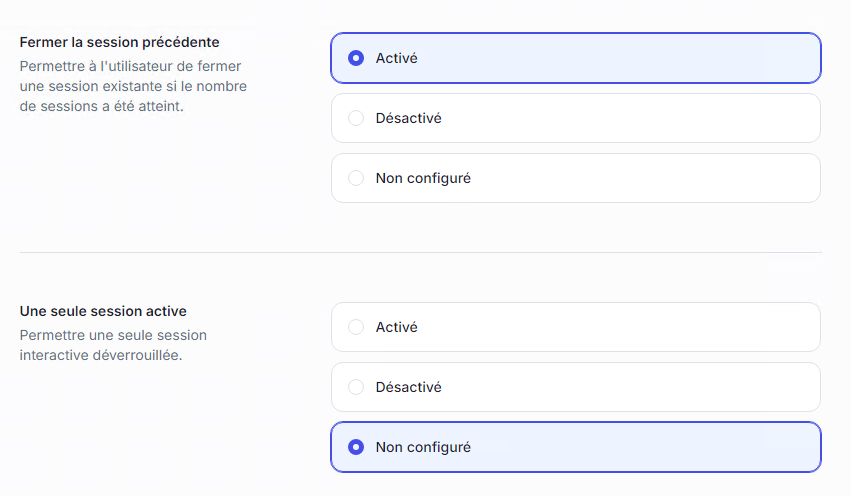Click 'Non configuré' text in Fermer la session précédente

pyautogui.click(x=423, y=178)
